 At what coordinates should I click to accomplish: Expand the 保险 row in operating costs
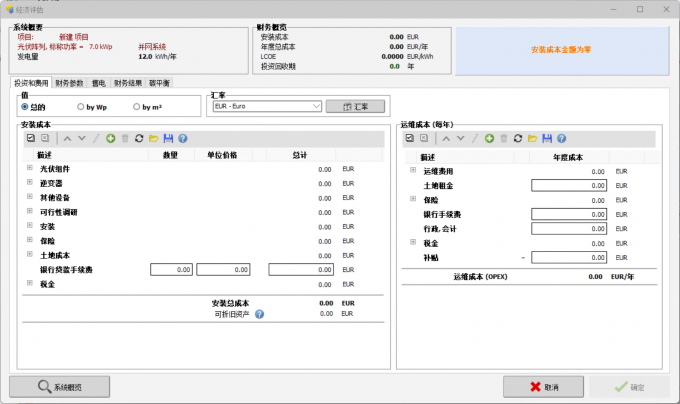(413, 199)
